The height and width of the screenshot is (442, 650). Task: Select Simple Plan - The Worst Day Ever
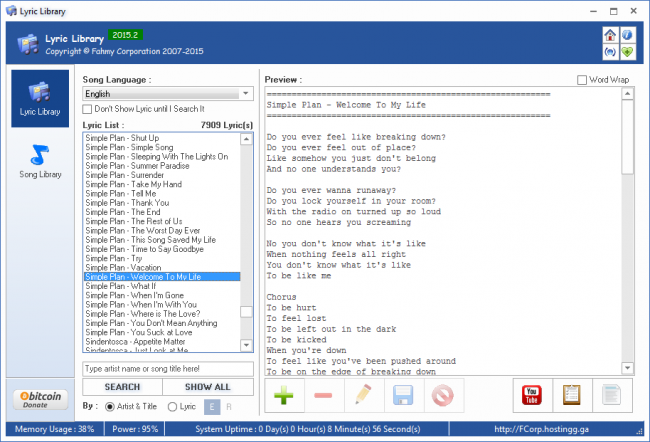pyautogui.click(x=162, y=231)
